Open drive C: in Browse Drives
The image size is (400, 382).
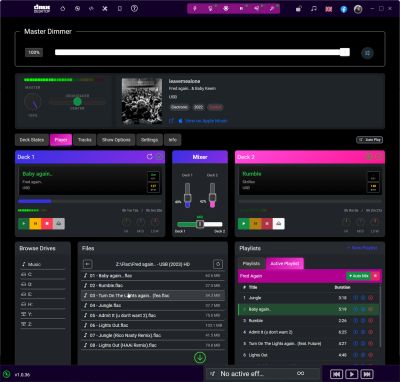[42, 274]
